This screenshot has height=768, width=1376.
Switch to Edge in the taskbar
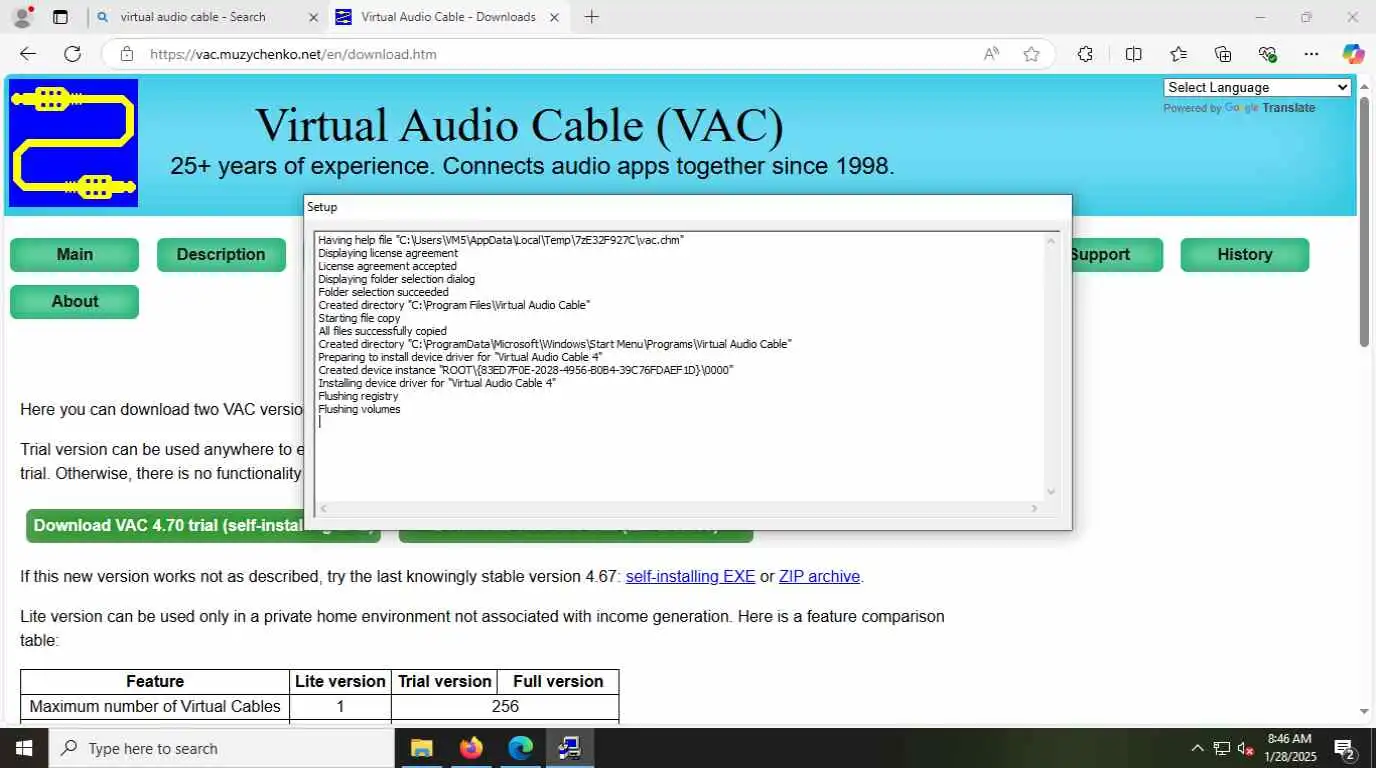coord(521,748)
